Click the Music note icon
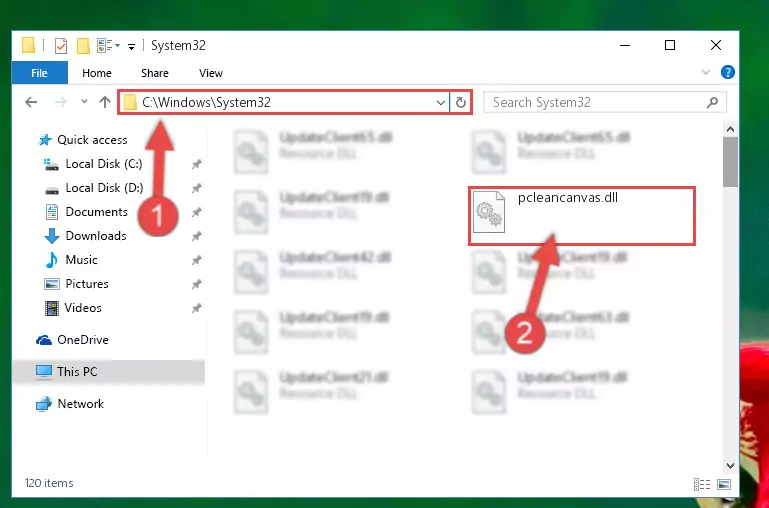 [x=51, y=260]
